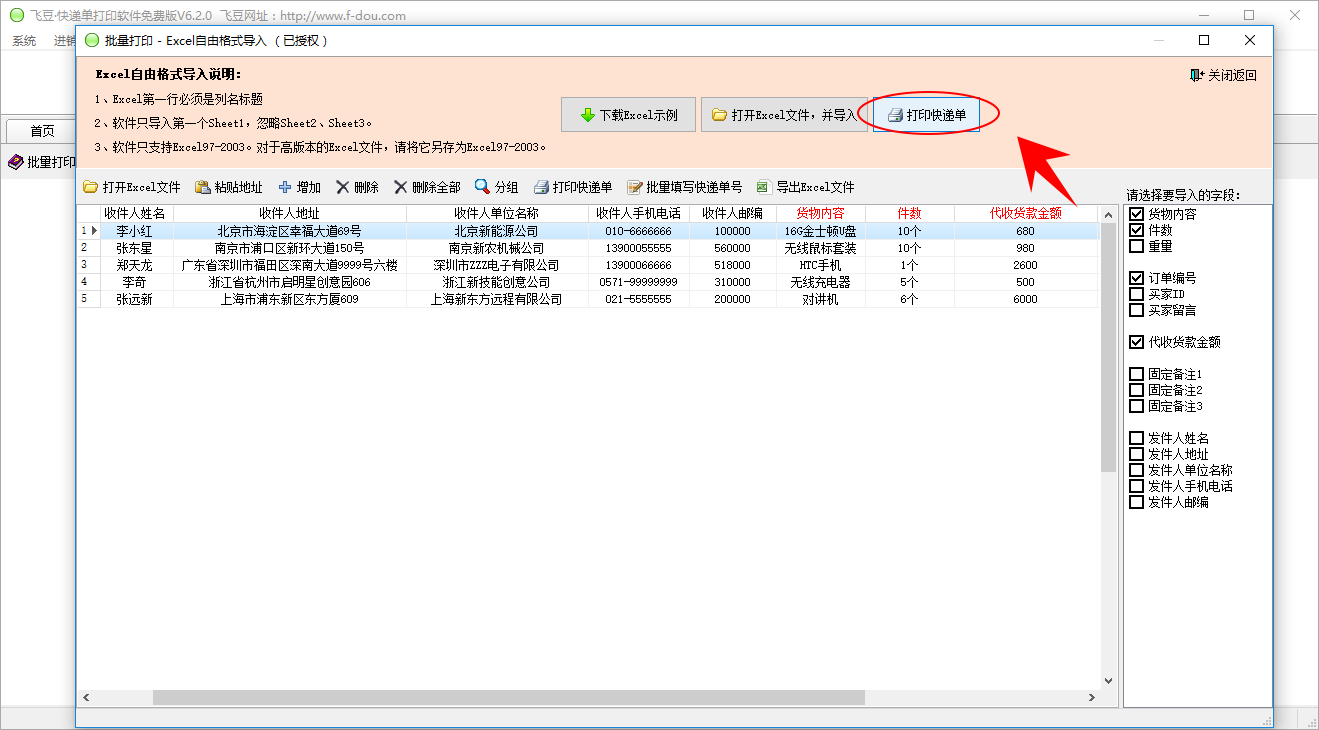The height and width of the screenshot is (730, 1319).
Task: Click company cell 上海新东方远程有限公司
Action: pos(497,299)
